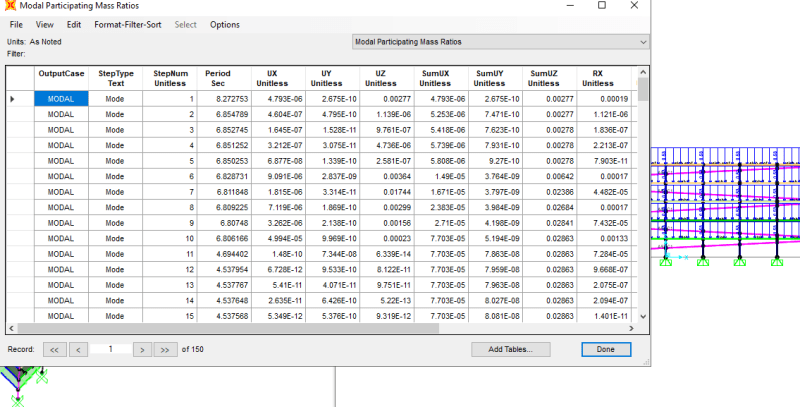Click the current row indicator arrow on row 1
Viewport: 800px width, 407px height.
[x=12, y=99]
